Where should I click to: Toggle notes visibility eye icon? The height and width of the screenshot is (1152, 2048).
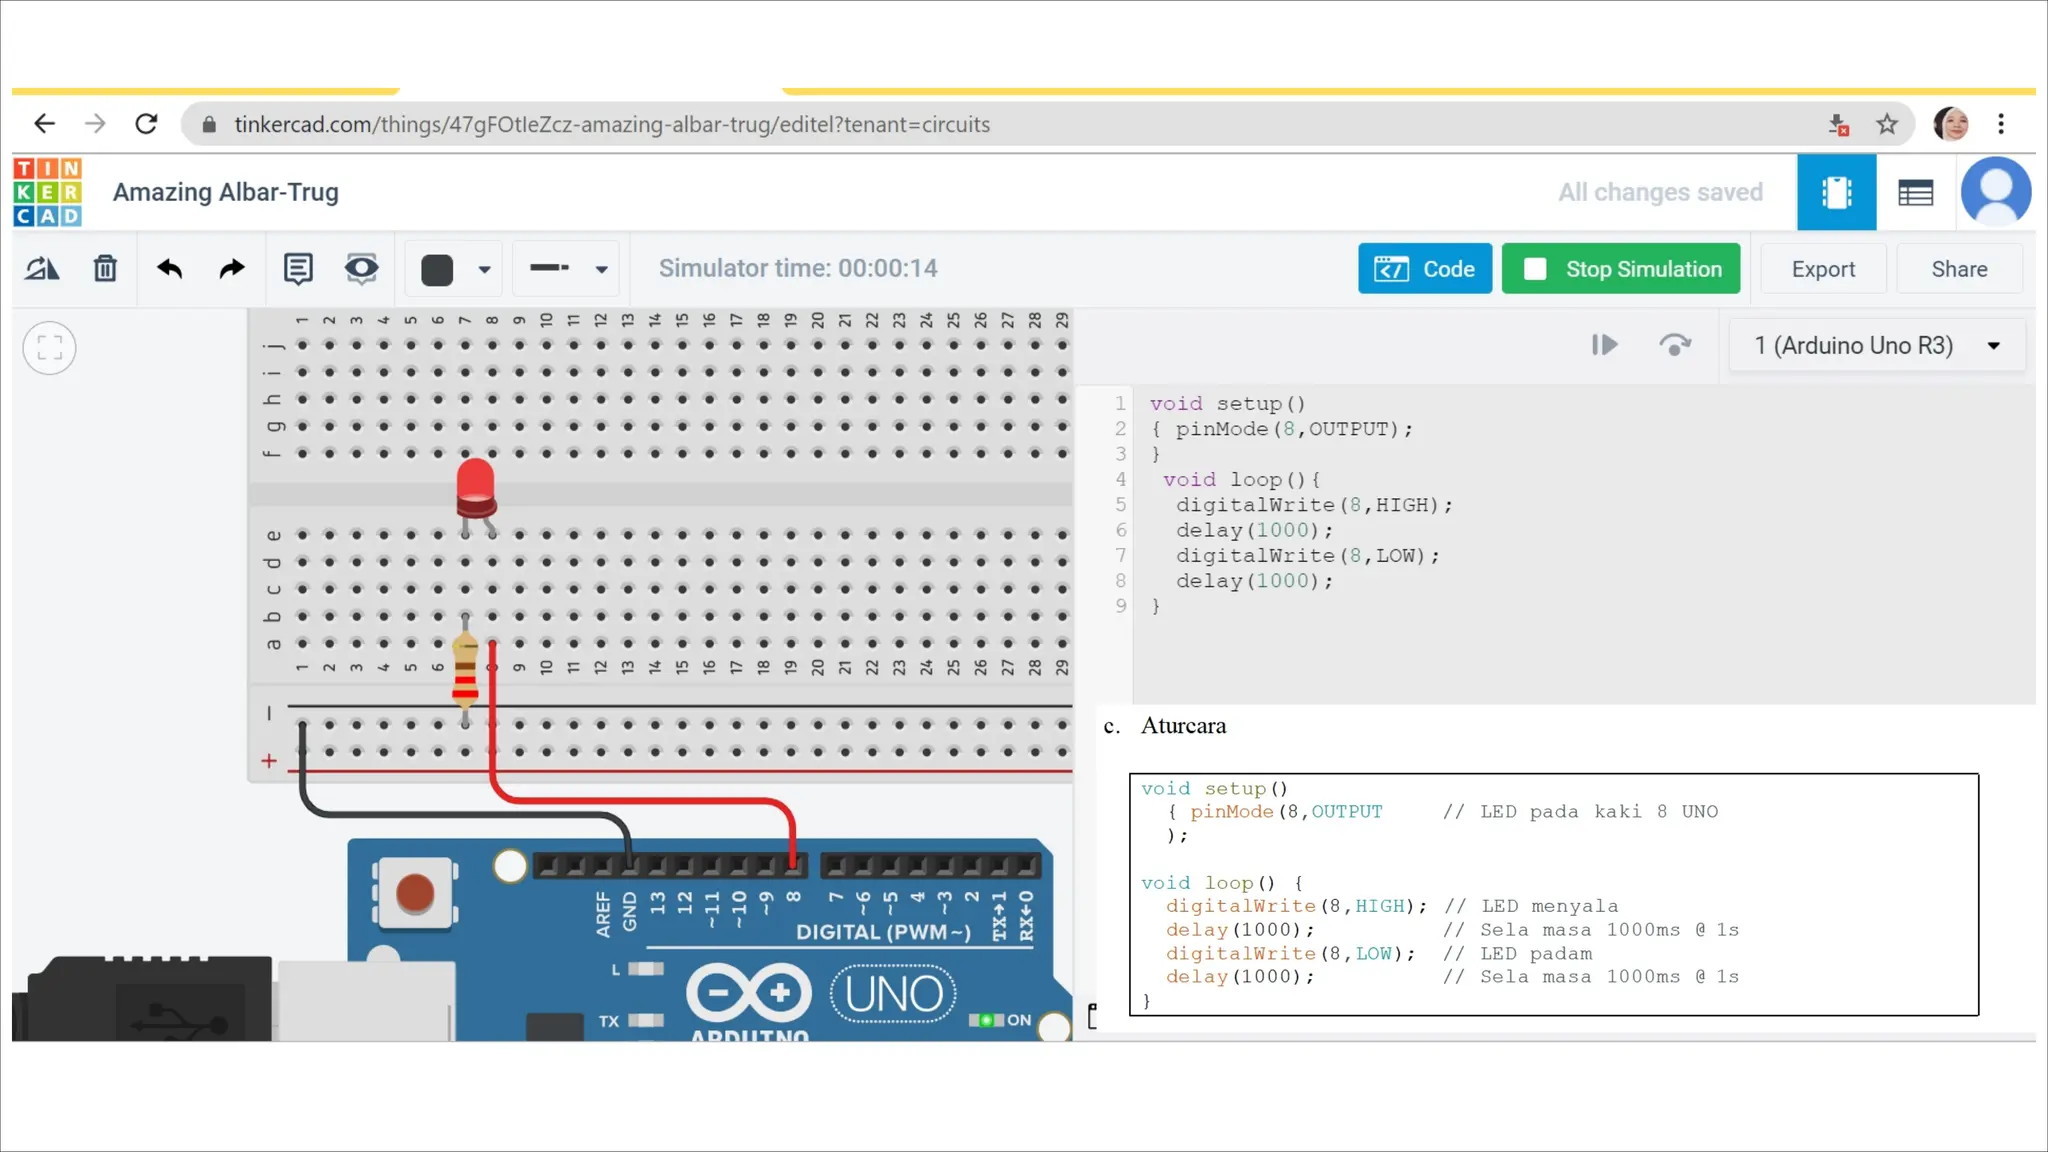[361, 269]
